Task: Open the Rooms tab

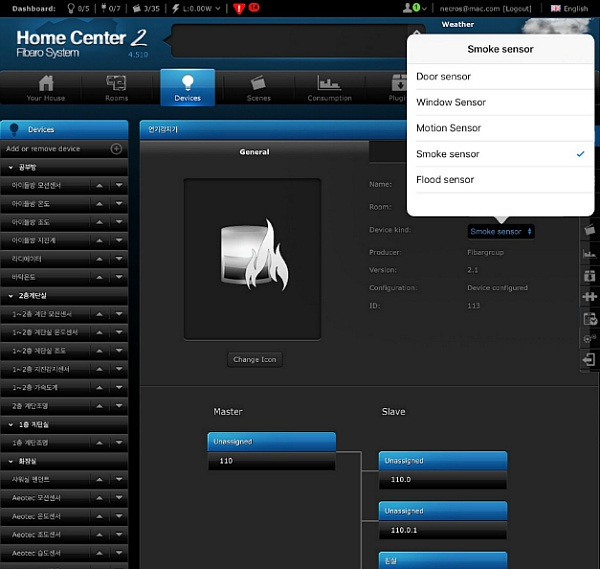Action: (116, 88)
